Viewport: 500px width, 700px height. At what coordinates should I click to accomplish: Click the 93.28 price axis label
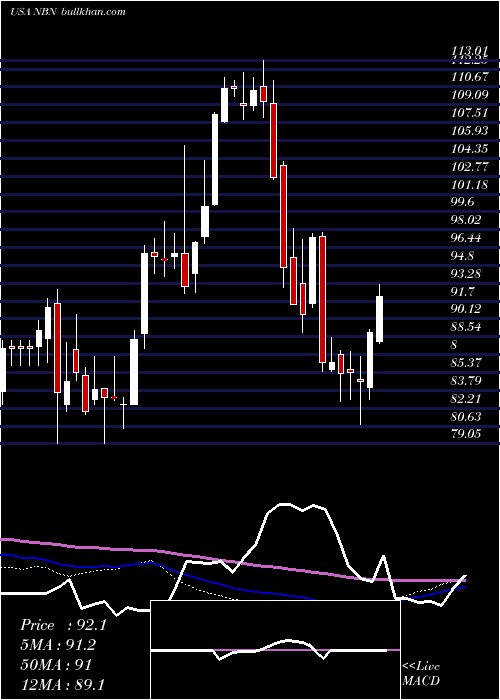(466, 273)
